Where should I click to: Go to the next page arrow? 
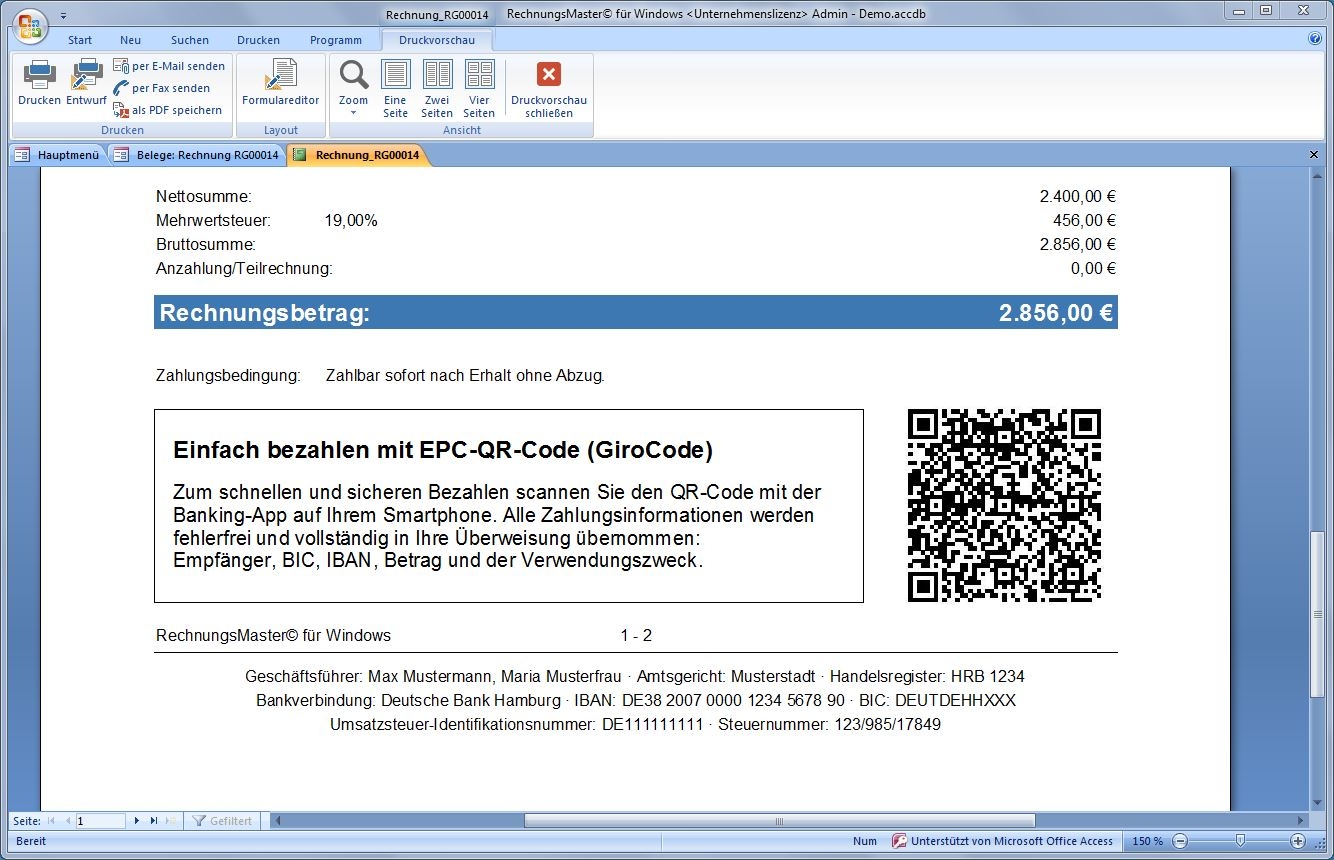click(137, 821)
